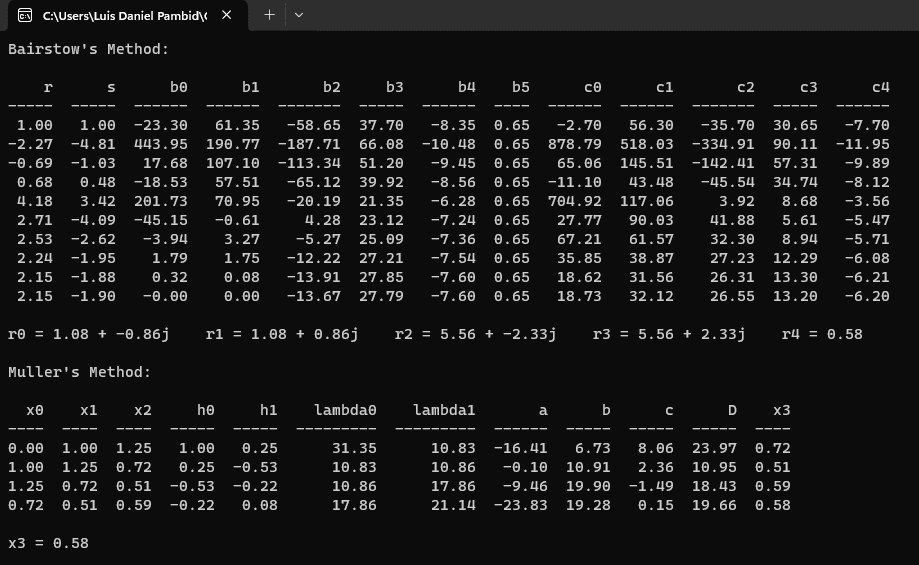
Task: Click the c4 column header
Action: point(880,87)
